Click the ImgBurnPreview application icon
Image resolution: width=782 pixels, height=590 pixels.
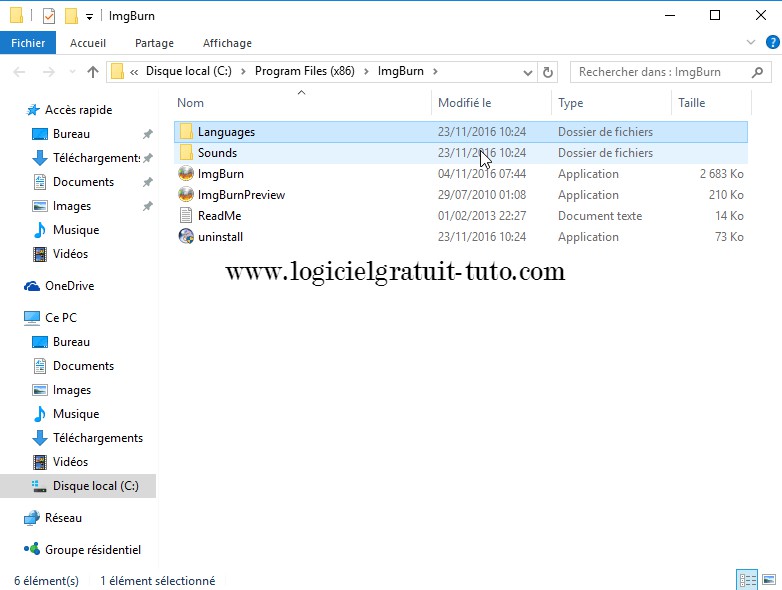click(186, 195)
